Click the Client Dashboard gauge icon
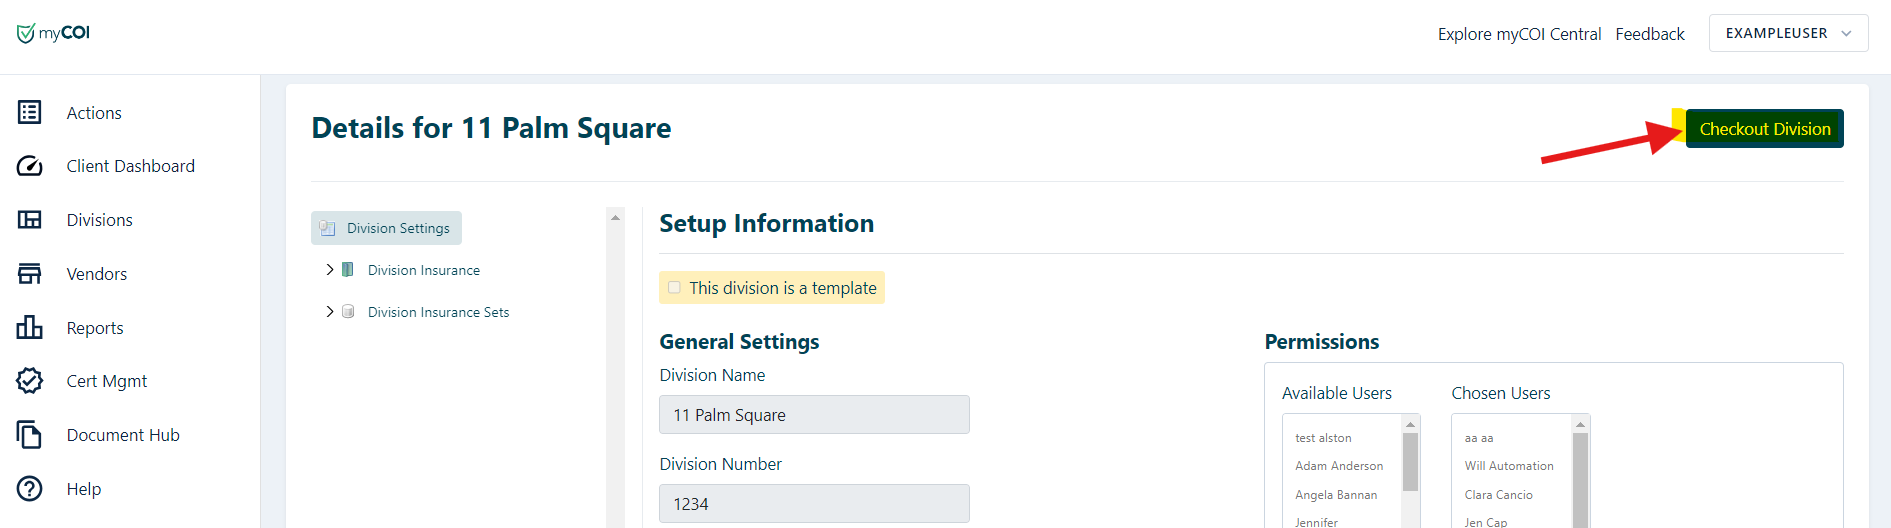 [30, 166]
